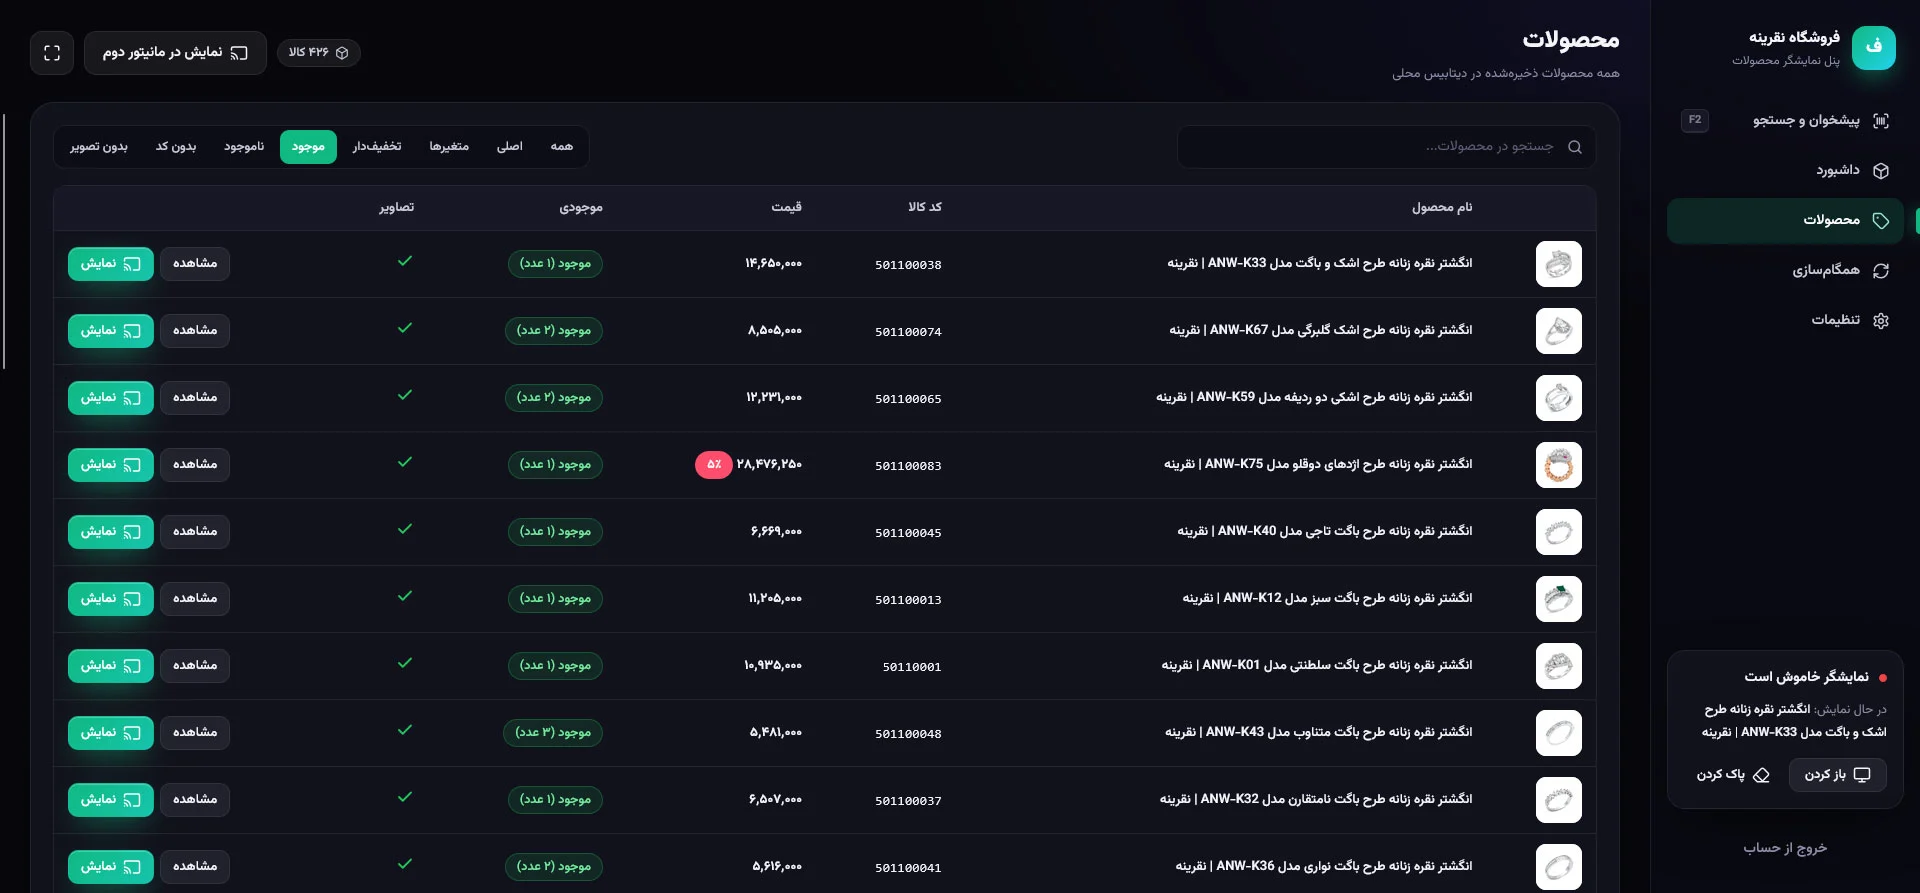This screenshot has width=1920, height=893.
Task: Click the page vertical scrollbar
Action: (x=4, y=240)
